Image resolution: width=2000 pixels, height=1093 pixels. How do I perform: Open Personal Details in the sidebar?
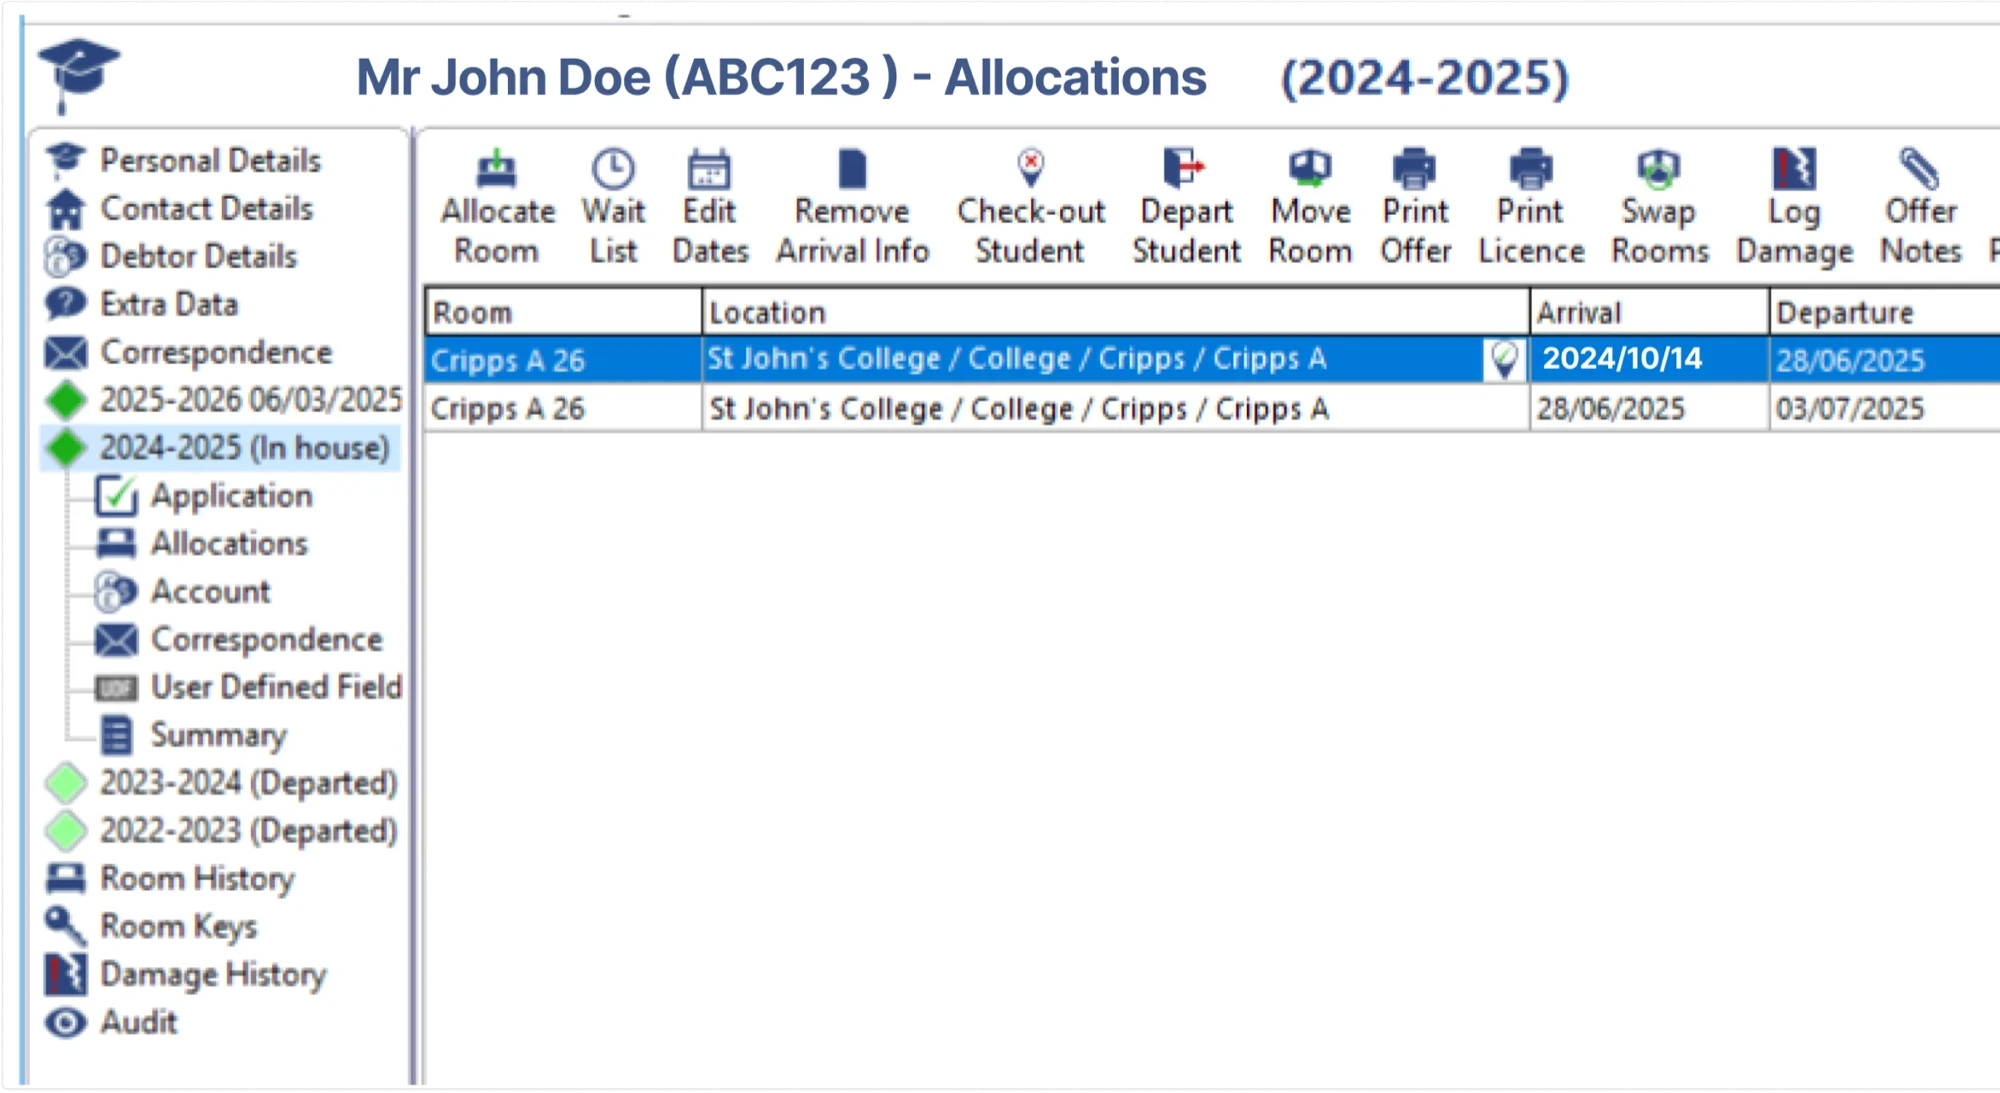click(211, 160)
